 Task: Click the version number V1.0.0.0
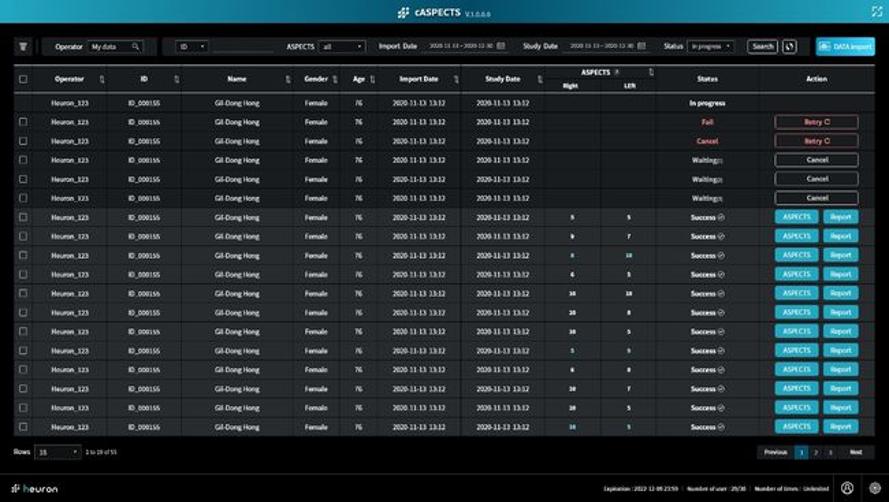point(478,14)
